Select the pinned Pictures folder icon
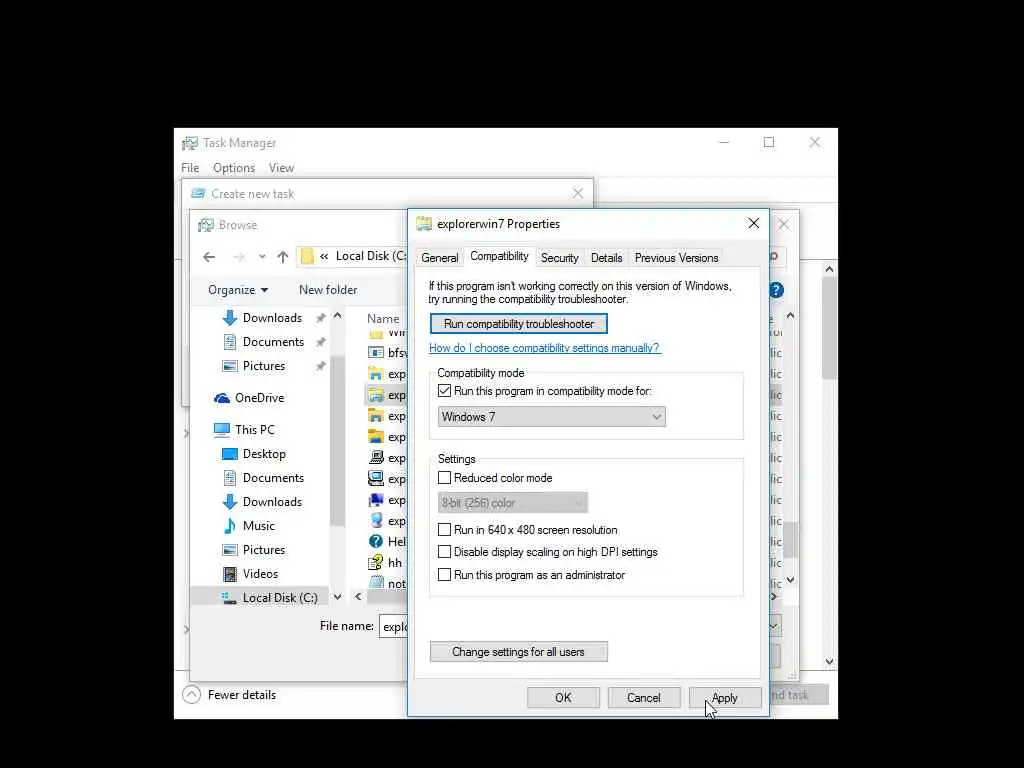 pyautogui.click(x=229, y=366)
